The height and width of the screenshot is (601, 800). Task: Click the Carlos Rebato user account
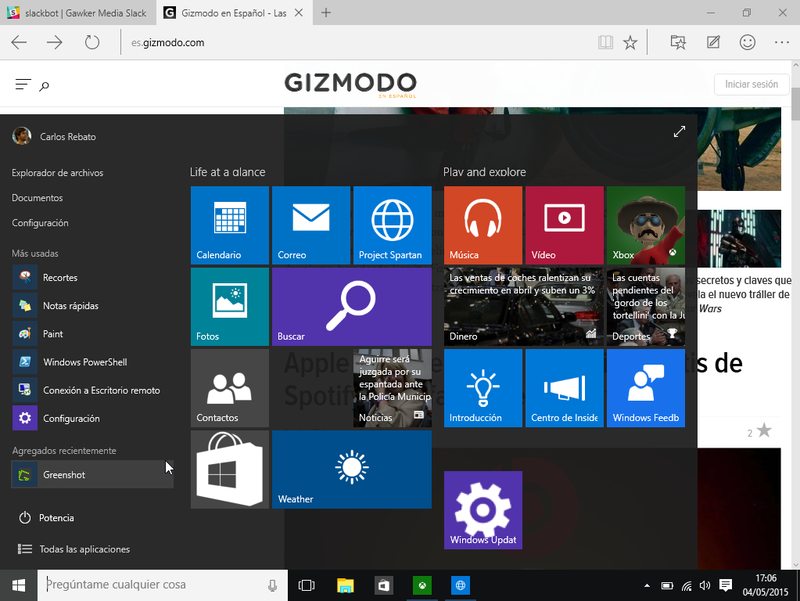(x=54, y=136)
